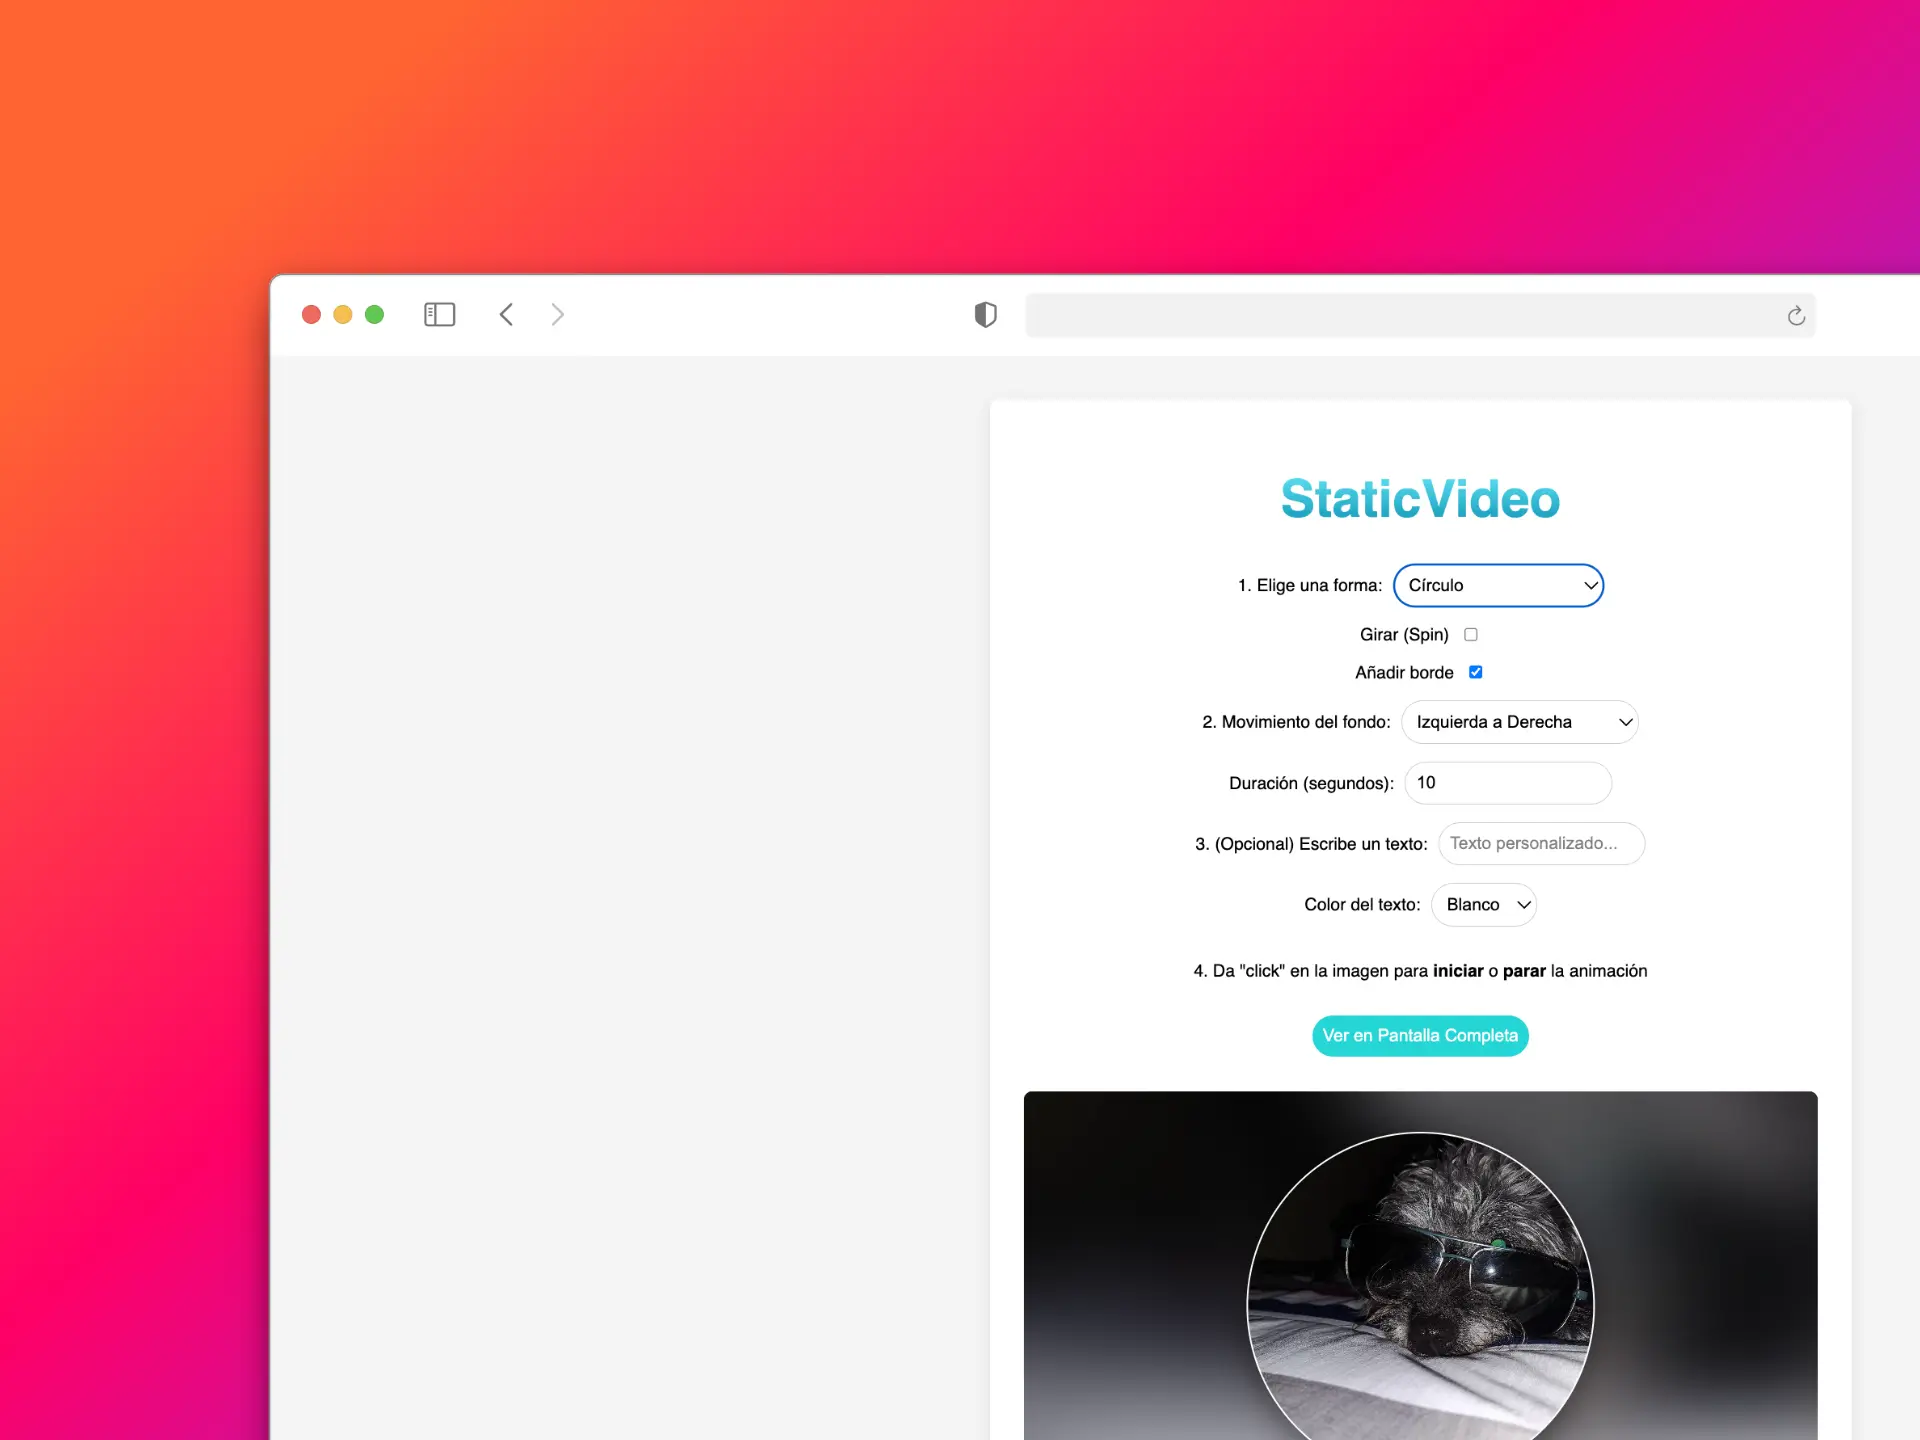The width and height of the screenshot is (1920, 1440).
Task: Click the green fullscreen window button
Action: coord(375,314)
